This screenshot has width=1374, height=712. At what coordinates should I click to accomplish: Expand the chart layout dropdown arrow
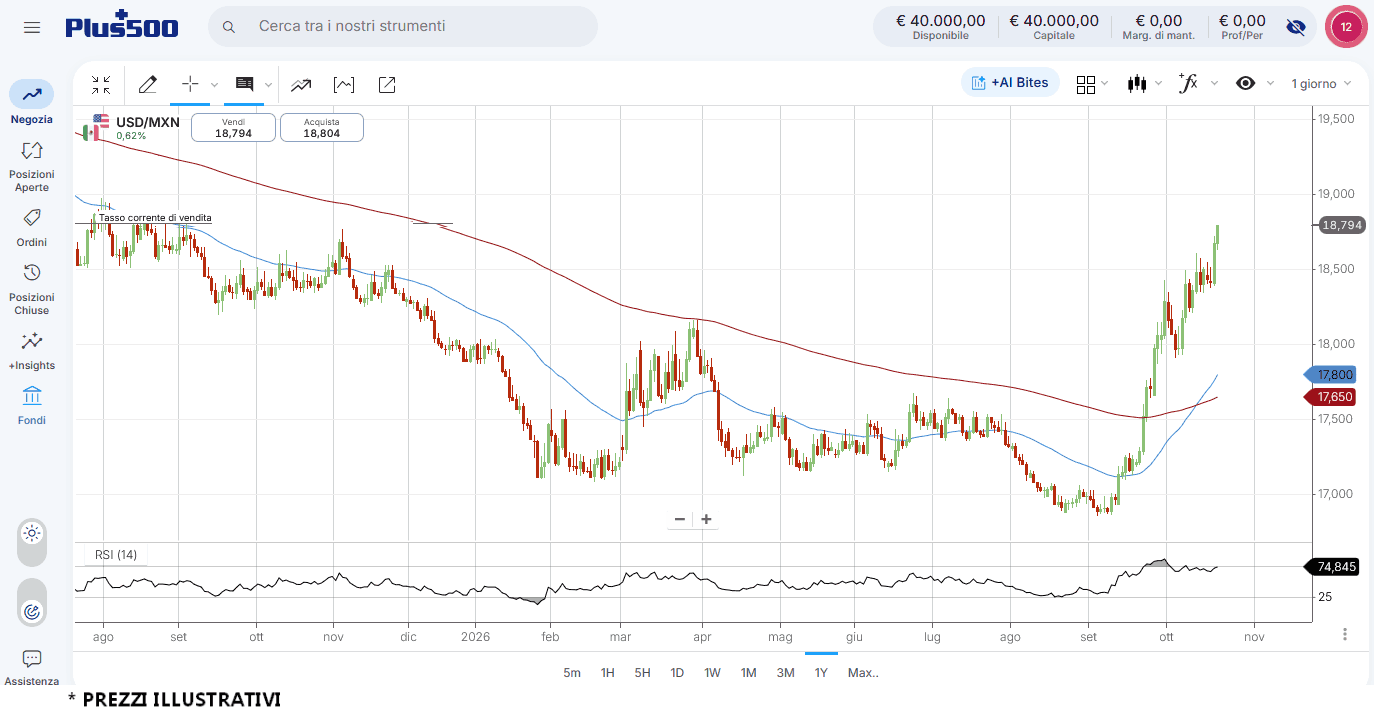pos(1105,84)
